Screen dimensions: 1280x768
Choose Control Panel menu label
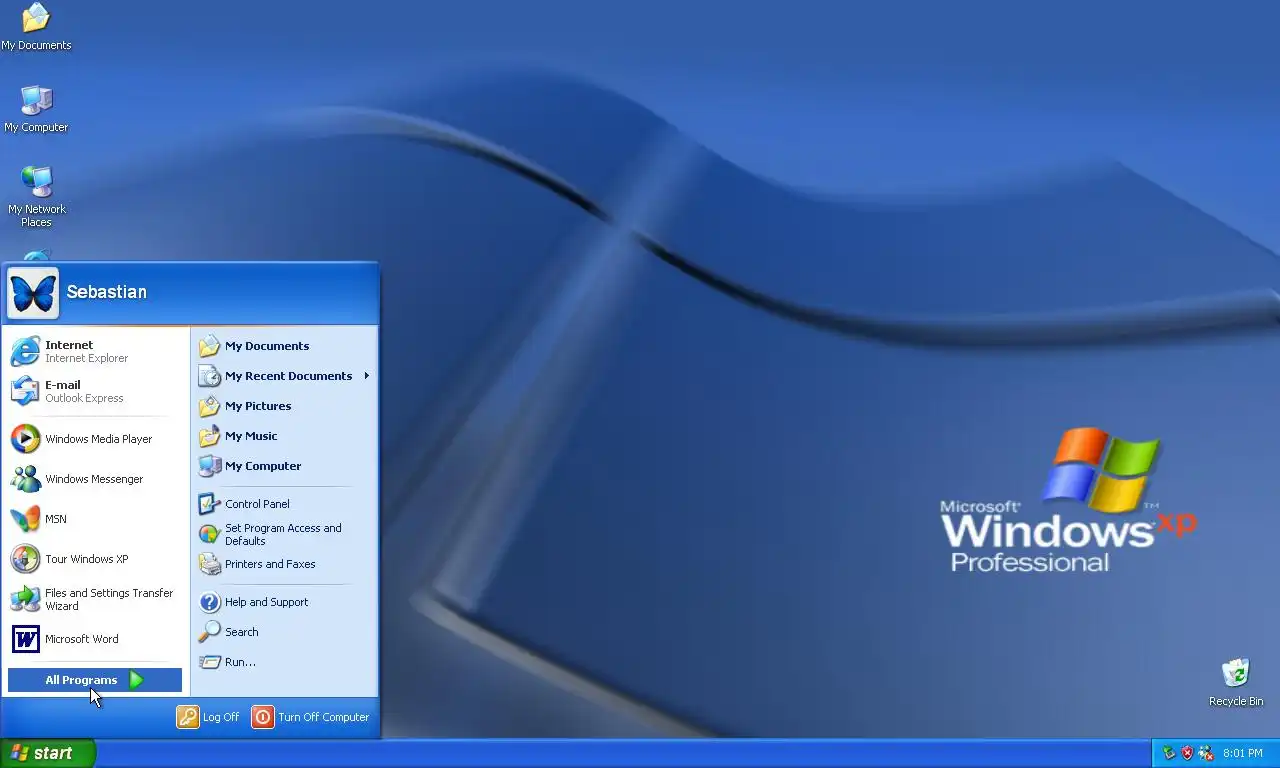(x=257, y=504)
